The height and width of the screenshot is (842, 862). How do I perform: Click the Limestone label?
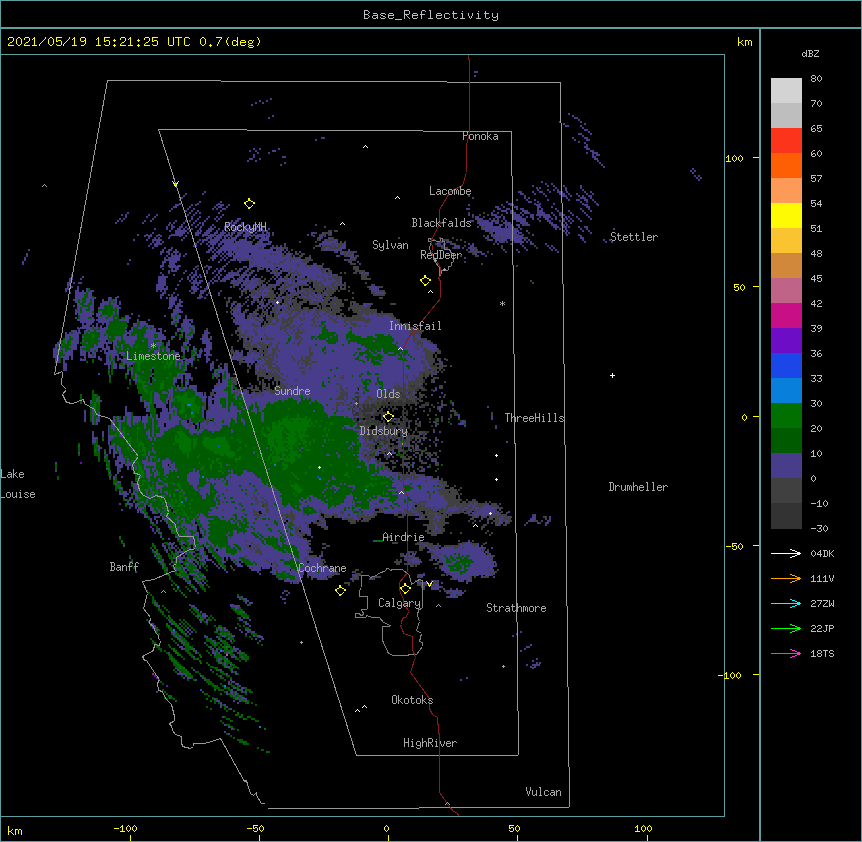click(153, 356)
